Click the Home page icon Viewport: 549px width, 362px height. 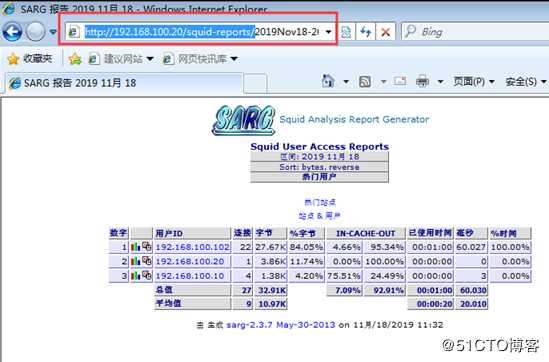[x=328, y=81]
